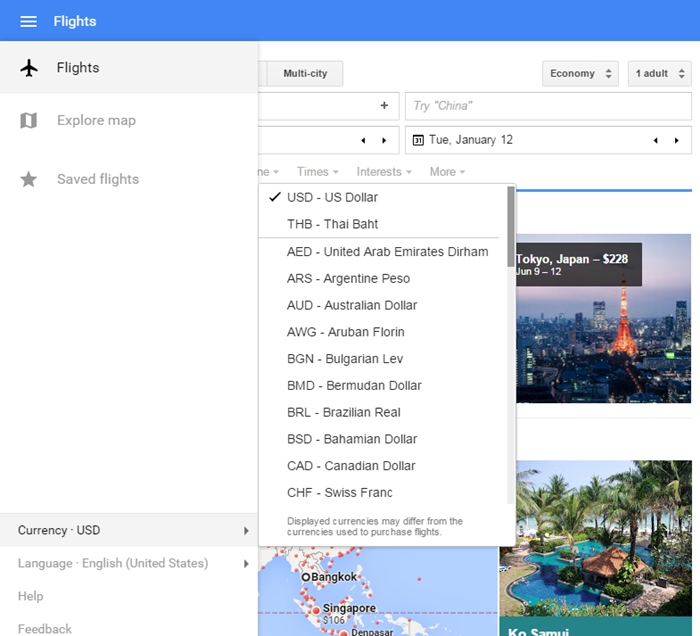Choose CAD - Canadian Dollar currency
Viewport: 700px width, 636px height.
point(383,466)
